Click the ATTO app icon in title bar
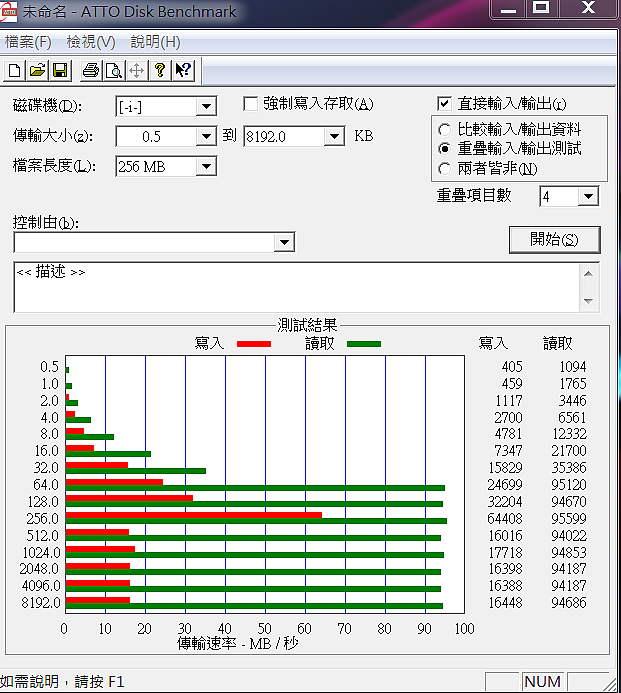Viewport: 621px width, 693px height. (x=8, y=11)
